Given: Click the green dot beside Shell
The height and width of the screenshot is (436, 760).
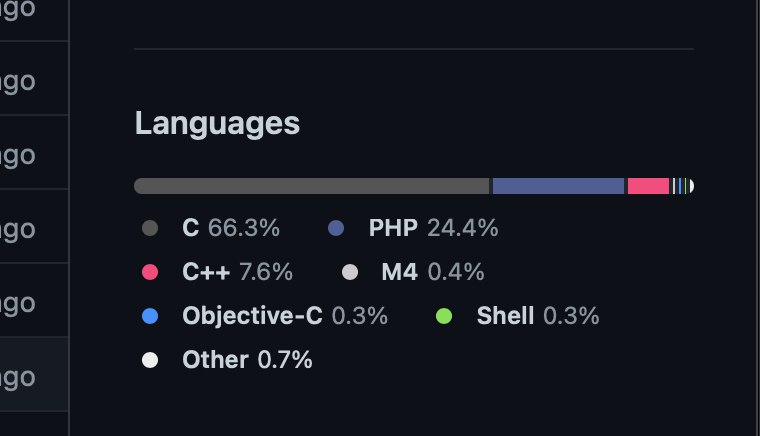Looking at the screenshot, I should 444,316.
